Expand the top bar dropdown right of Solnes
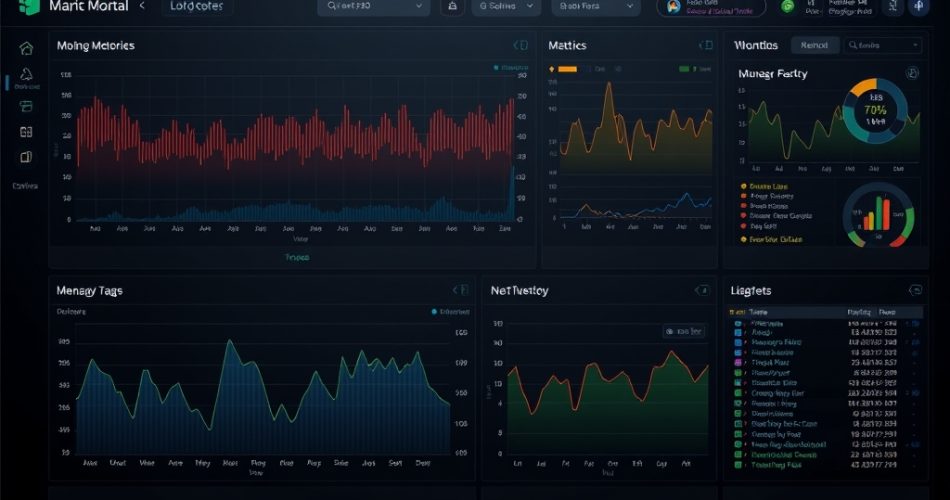This screenshot has height=500, width=950. (x=596, y=6)
